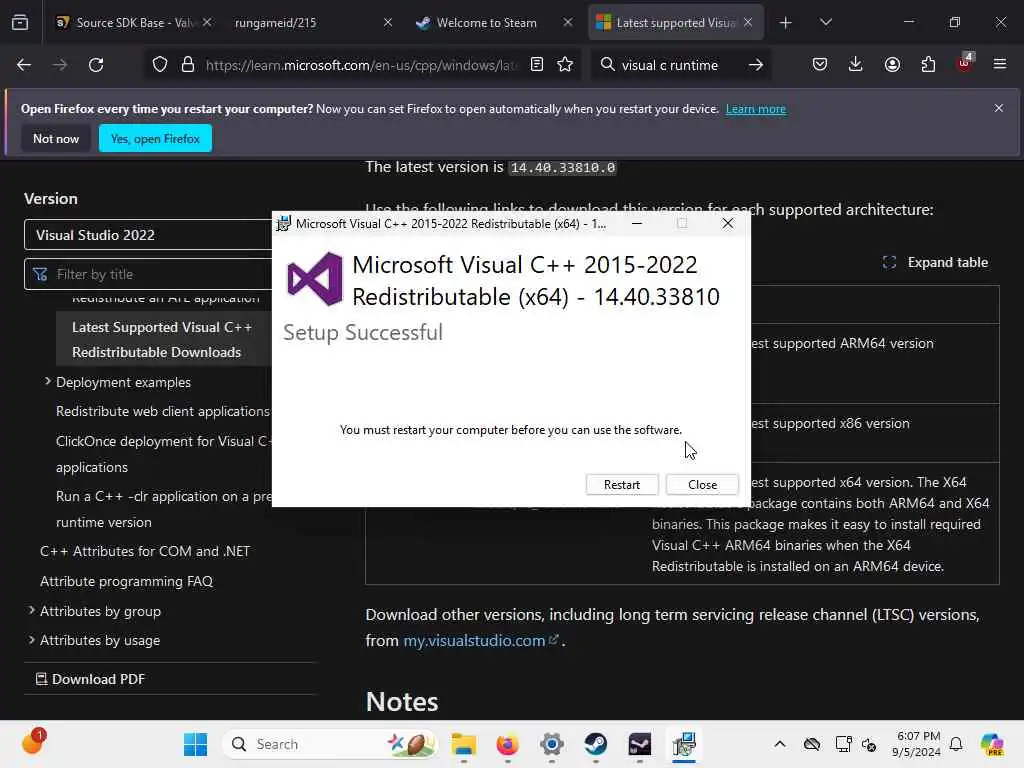This screenshot has height=768, width=1024.
Task: Open a new tab with the plus icon
Action: pyautogui.click(x=786, y=23)
